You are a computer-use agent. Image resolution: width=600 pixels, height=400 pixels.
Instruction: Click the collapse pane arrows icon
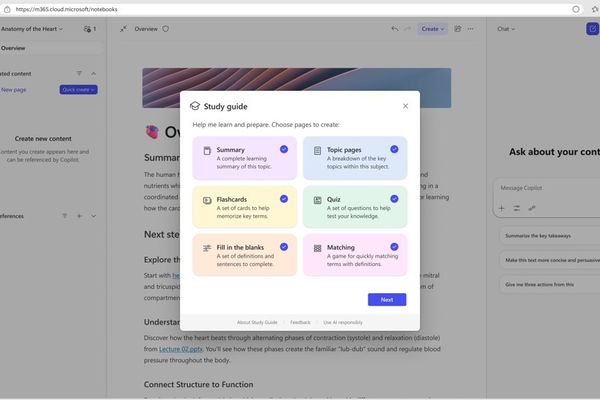[123, 29]
